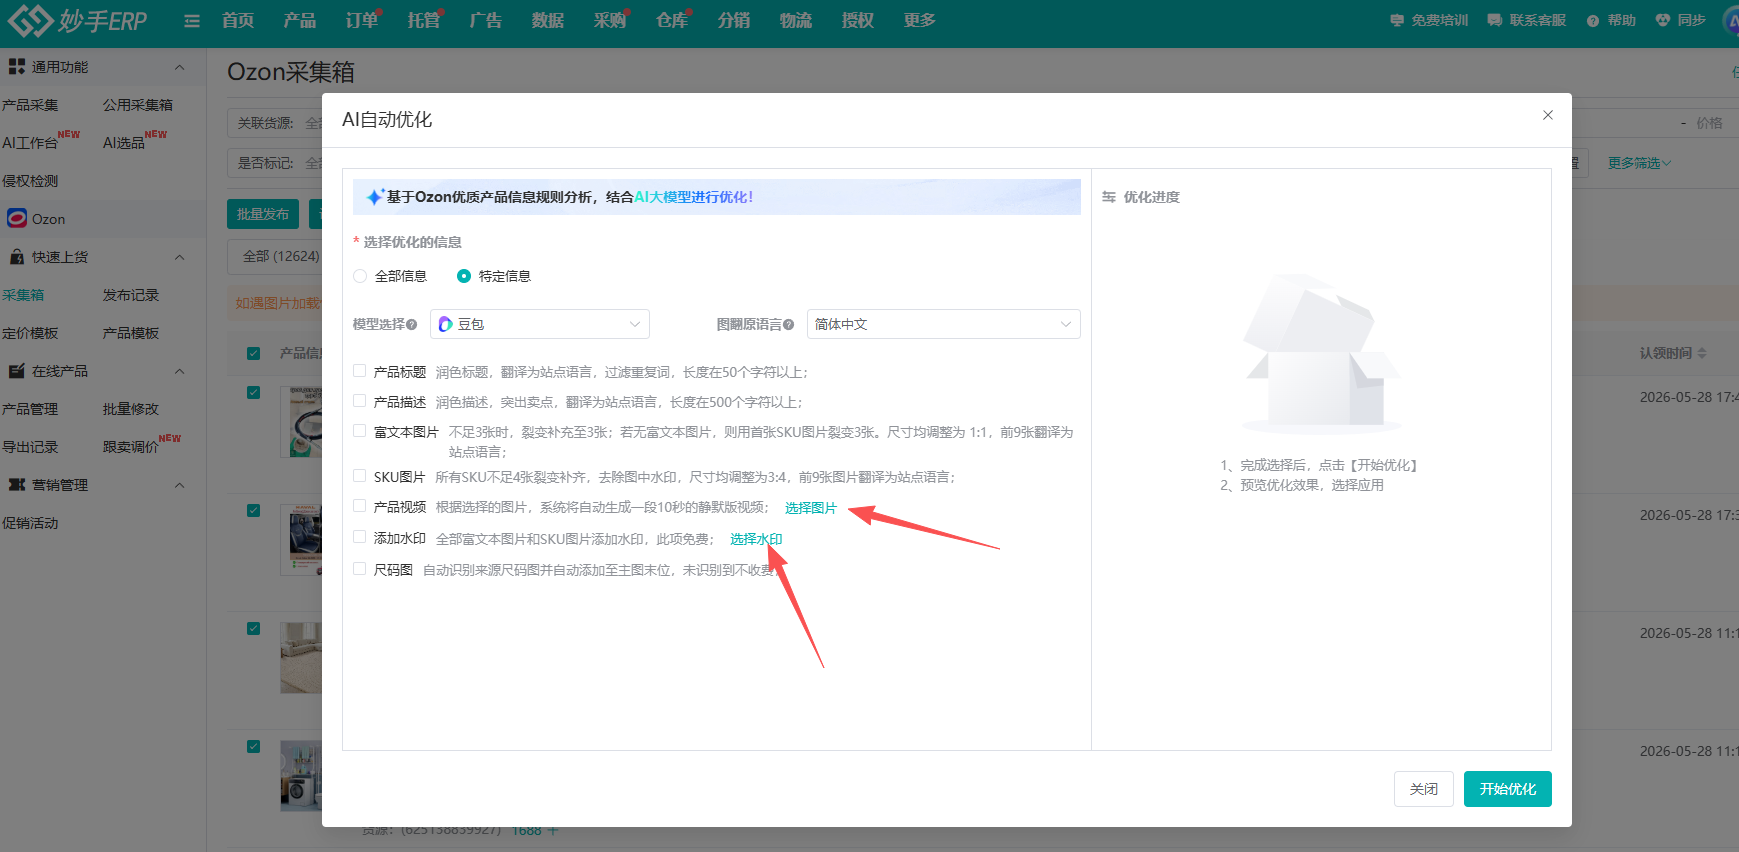The height and width of the screenshot is (852, 1739).
Task: Check the 富文本图片 checkbox
Action: coord(359,431)
